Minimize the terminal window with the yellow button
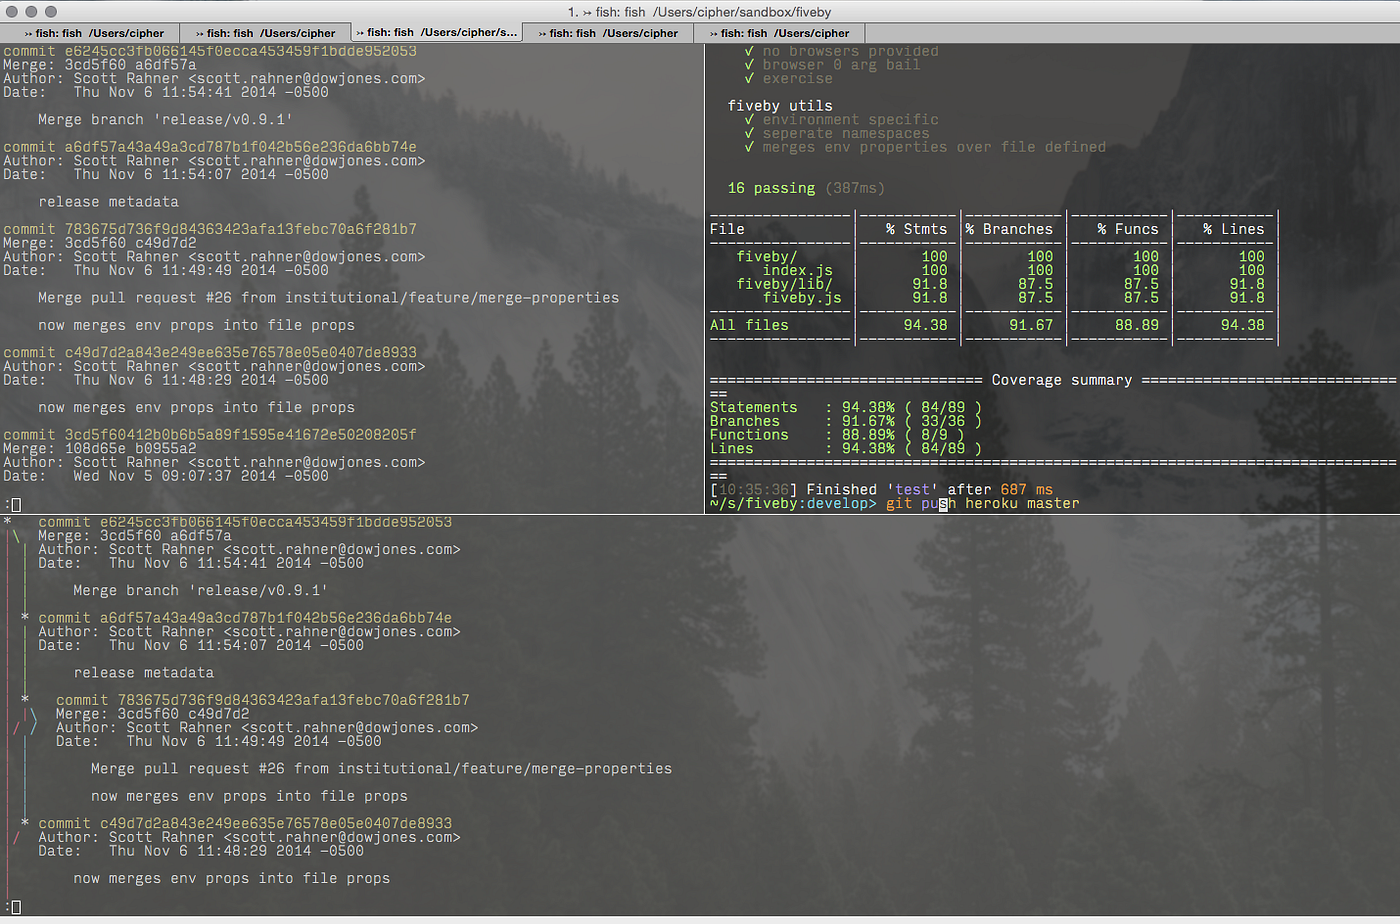 coord(31,12)
